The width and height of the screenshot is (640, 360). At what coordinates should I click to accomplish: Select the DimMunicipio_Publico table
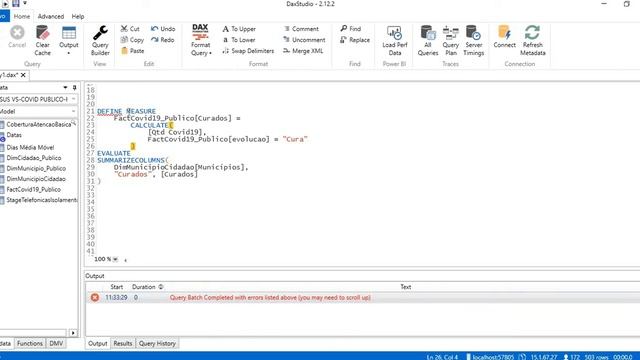click(x=36, y=168)
